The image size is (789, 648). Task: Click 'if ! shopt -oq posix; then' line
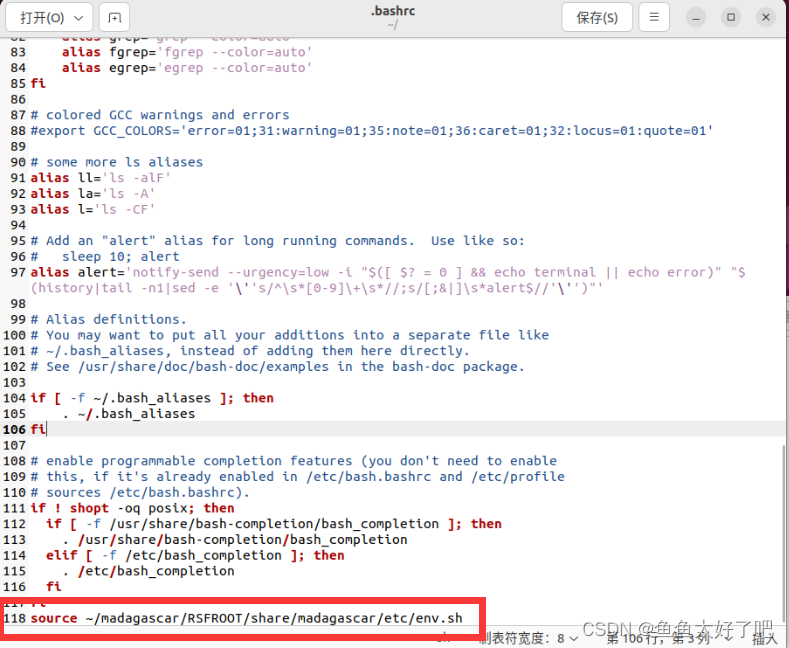[132, 508]
